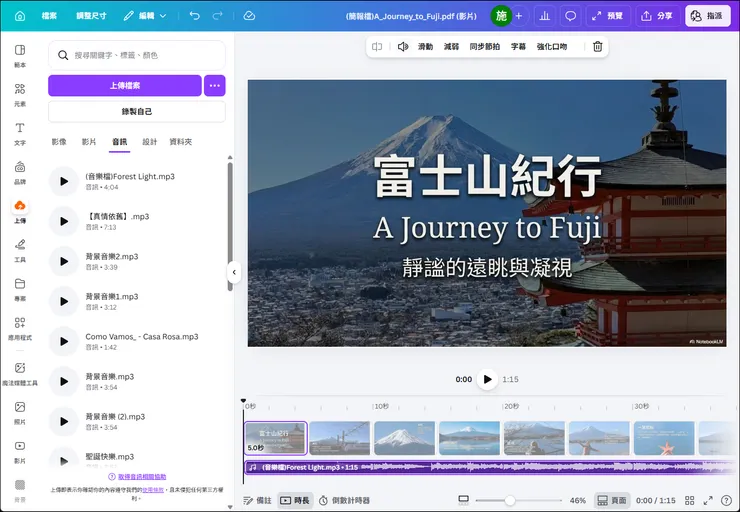Viewport: 740px width, 512px height.
Task: Play the video from main play button
Action: [x=487, y=379]
